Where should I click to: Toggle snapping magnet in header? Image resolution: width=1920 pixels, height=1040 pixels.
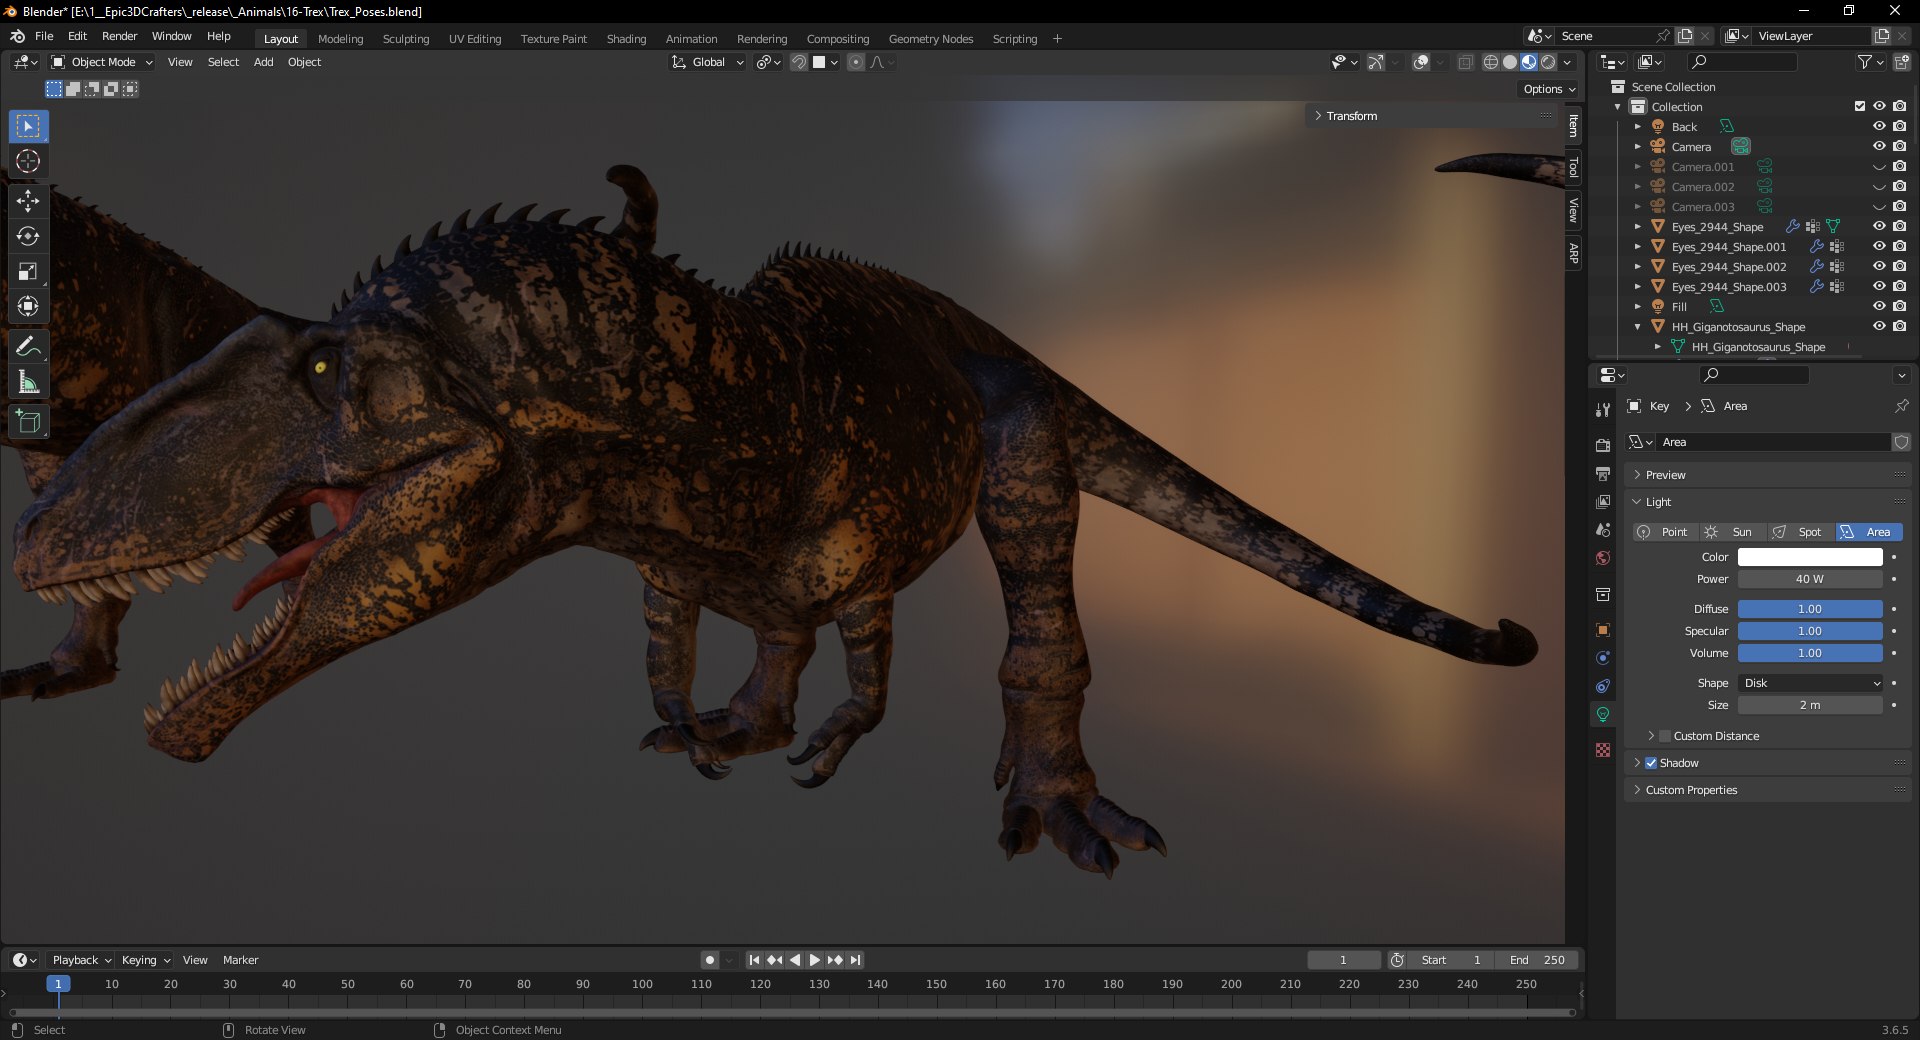(799, 62)
